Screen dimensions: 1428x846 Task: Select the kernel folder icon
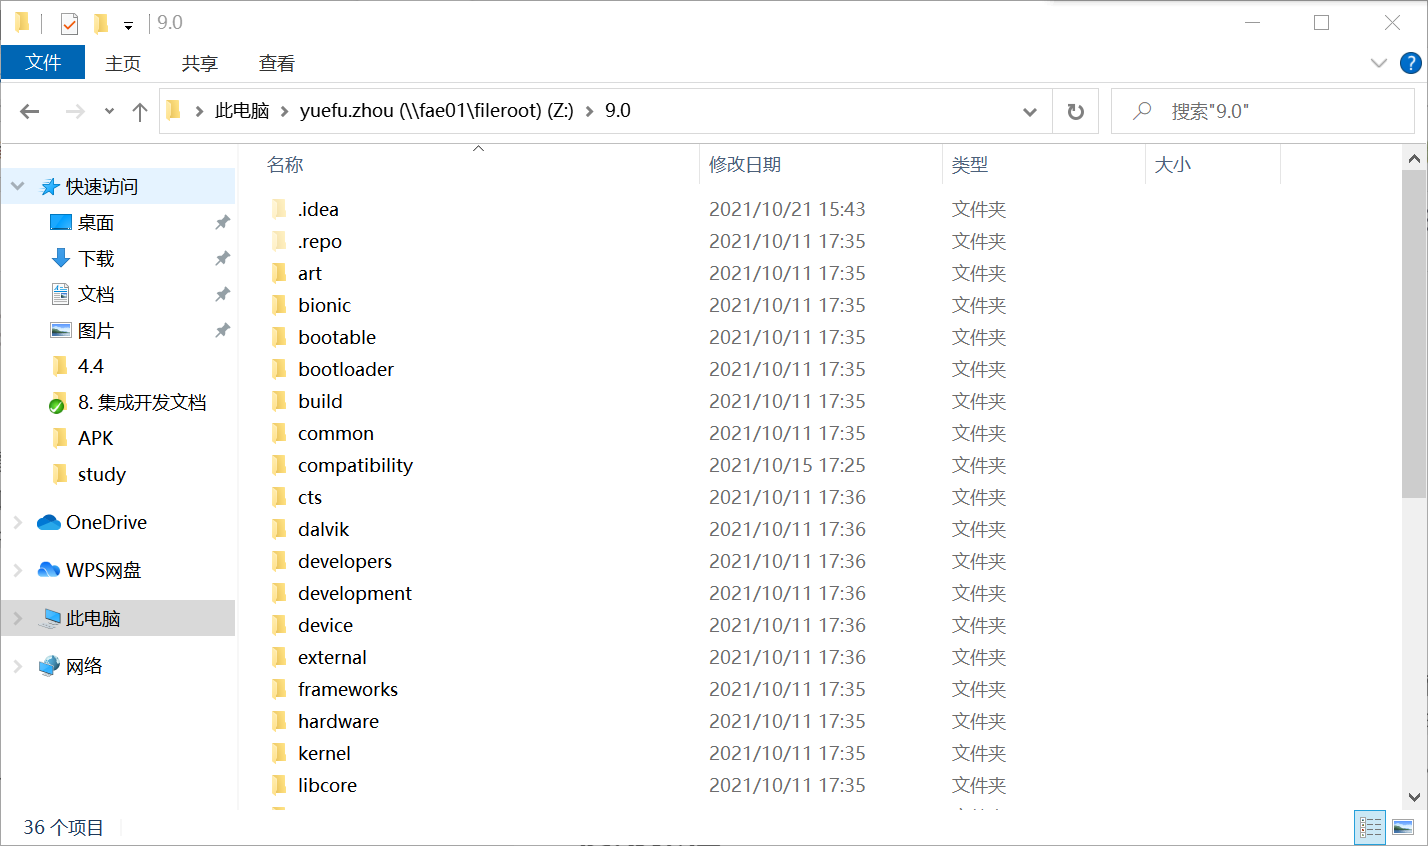click(x=279, y=753)
